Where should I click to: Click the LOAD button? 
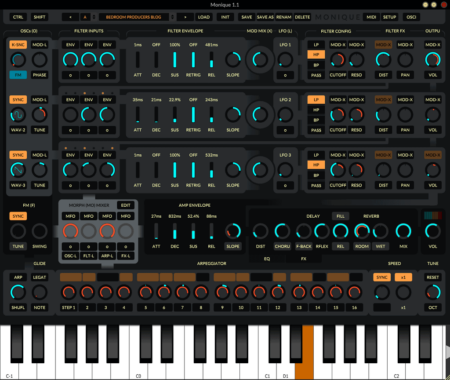click(x=204, y=17)
